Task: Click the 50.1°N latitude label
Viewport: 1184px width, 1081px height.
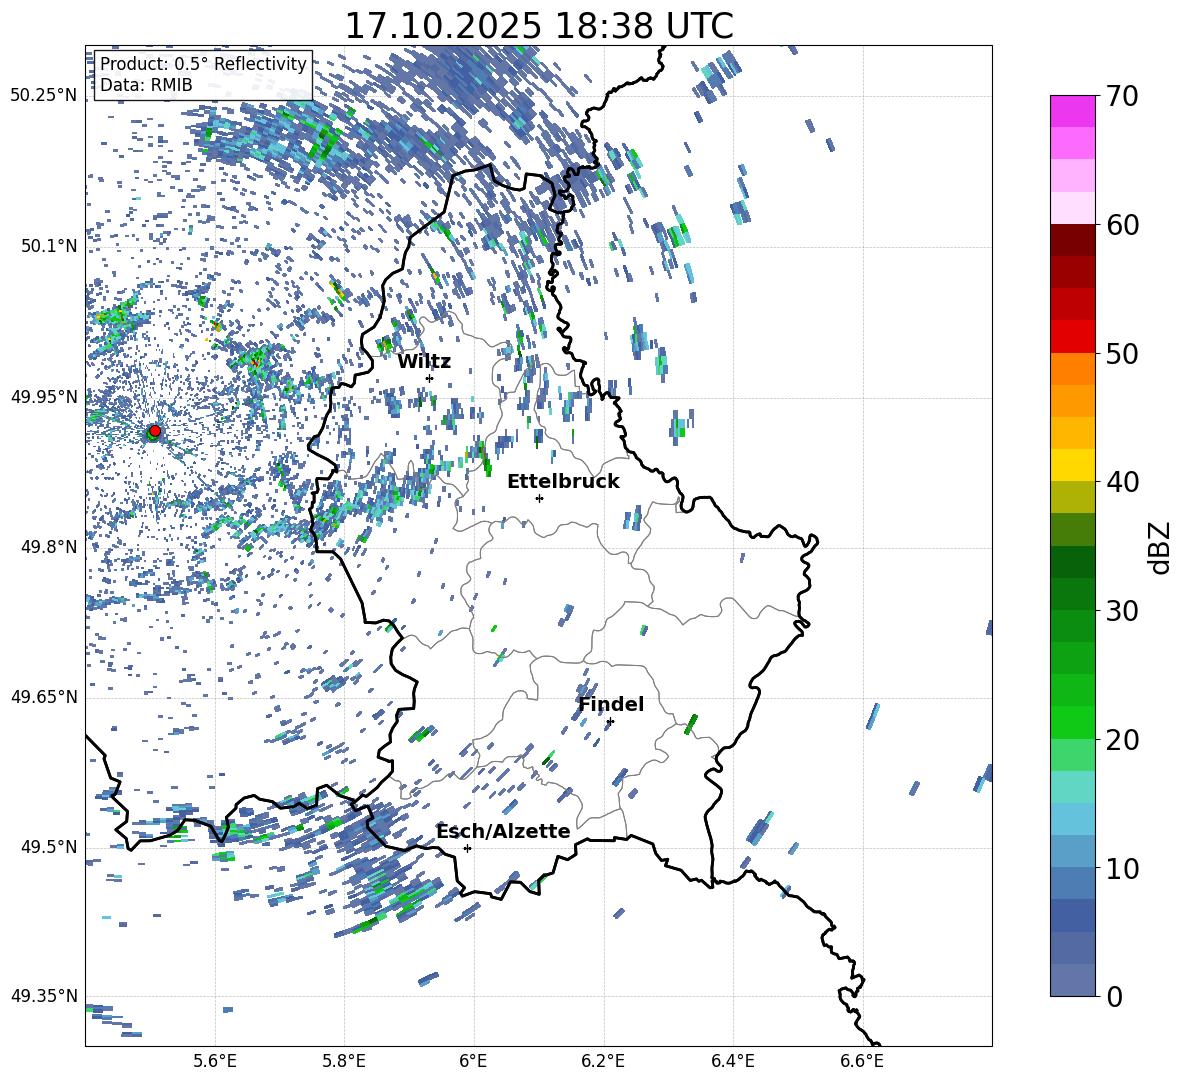Action: [x=49, y=246]
